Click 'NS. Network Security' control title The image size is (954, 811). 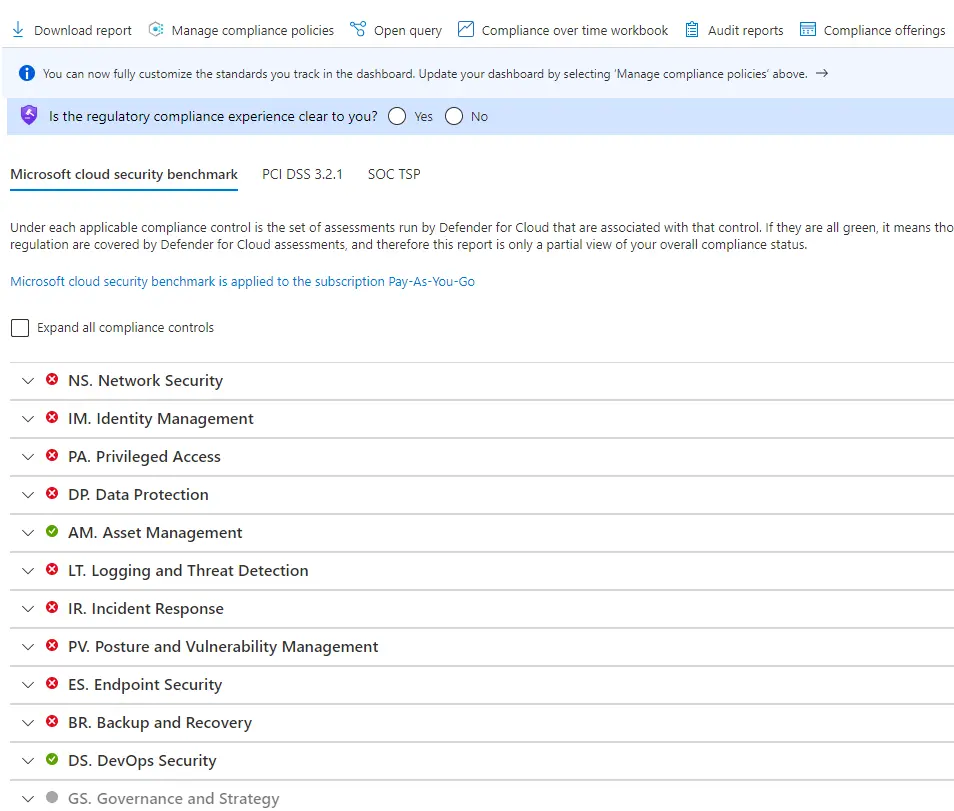click(x=145, y=381)
